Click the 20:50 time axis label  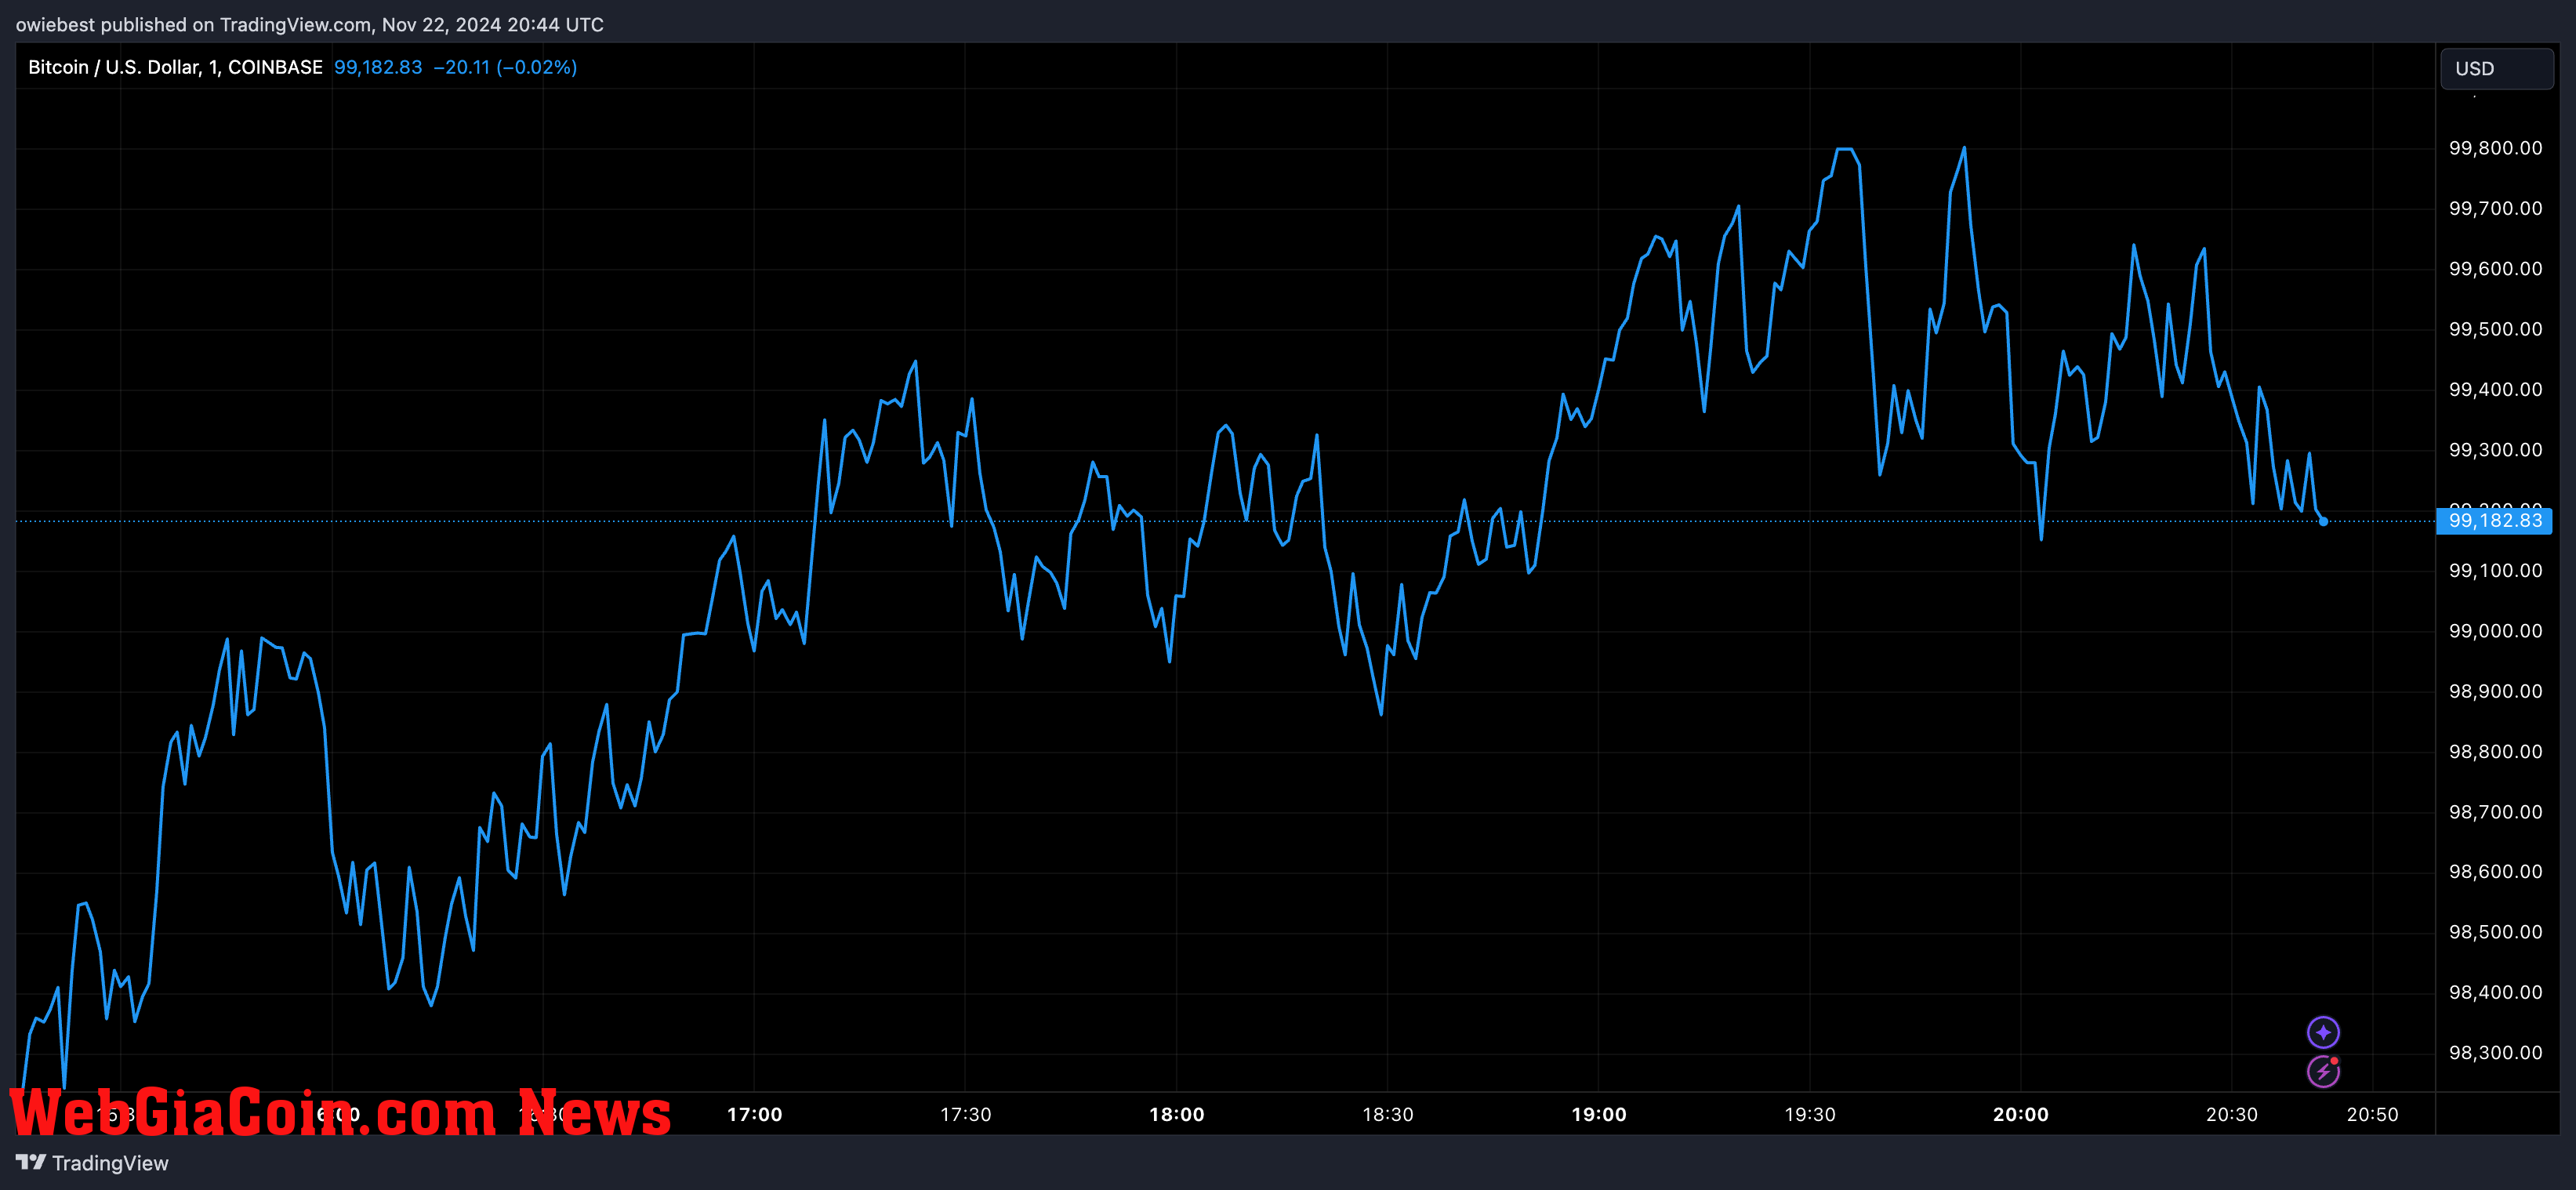[2372, 1114]
